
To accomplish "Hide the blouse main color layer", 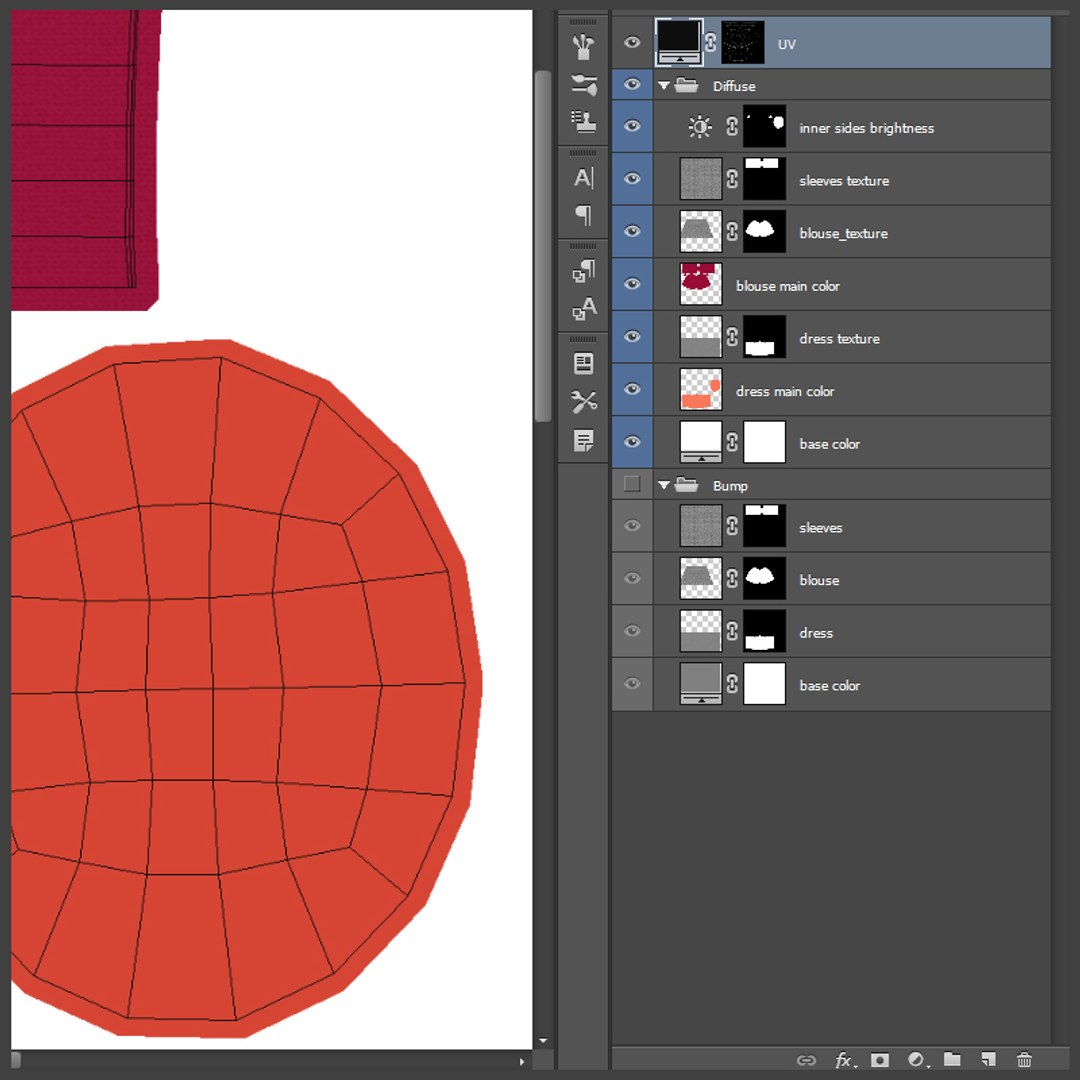I will (632, 284).
